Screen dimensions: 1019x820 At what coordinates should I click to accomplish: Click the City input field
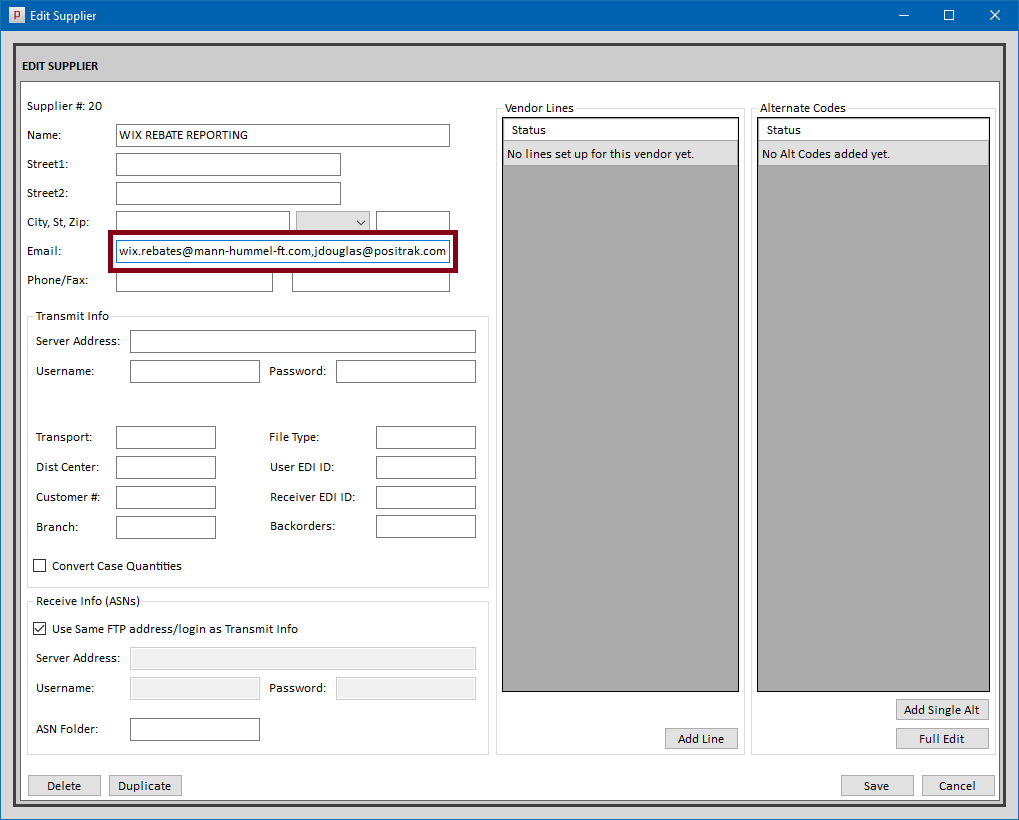coord(203,222)
